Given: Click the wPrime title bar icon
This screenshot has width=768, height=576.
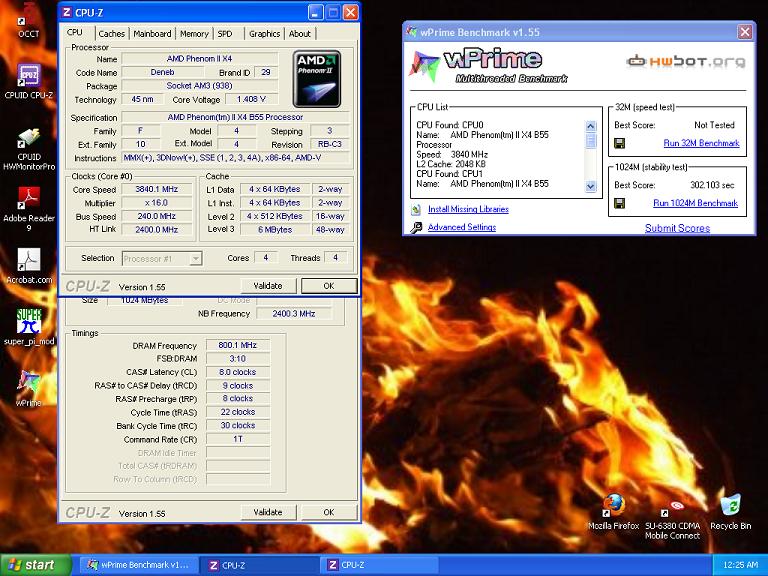Looking at the screenshot, I should pyautogui.click(x=412, y=32).
